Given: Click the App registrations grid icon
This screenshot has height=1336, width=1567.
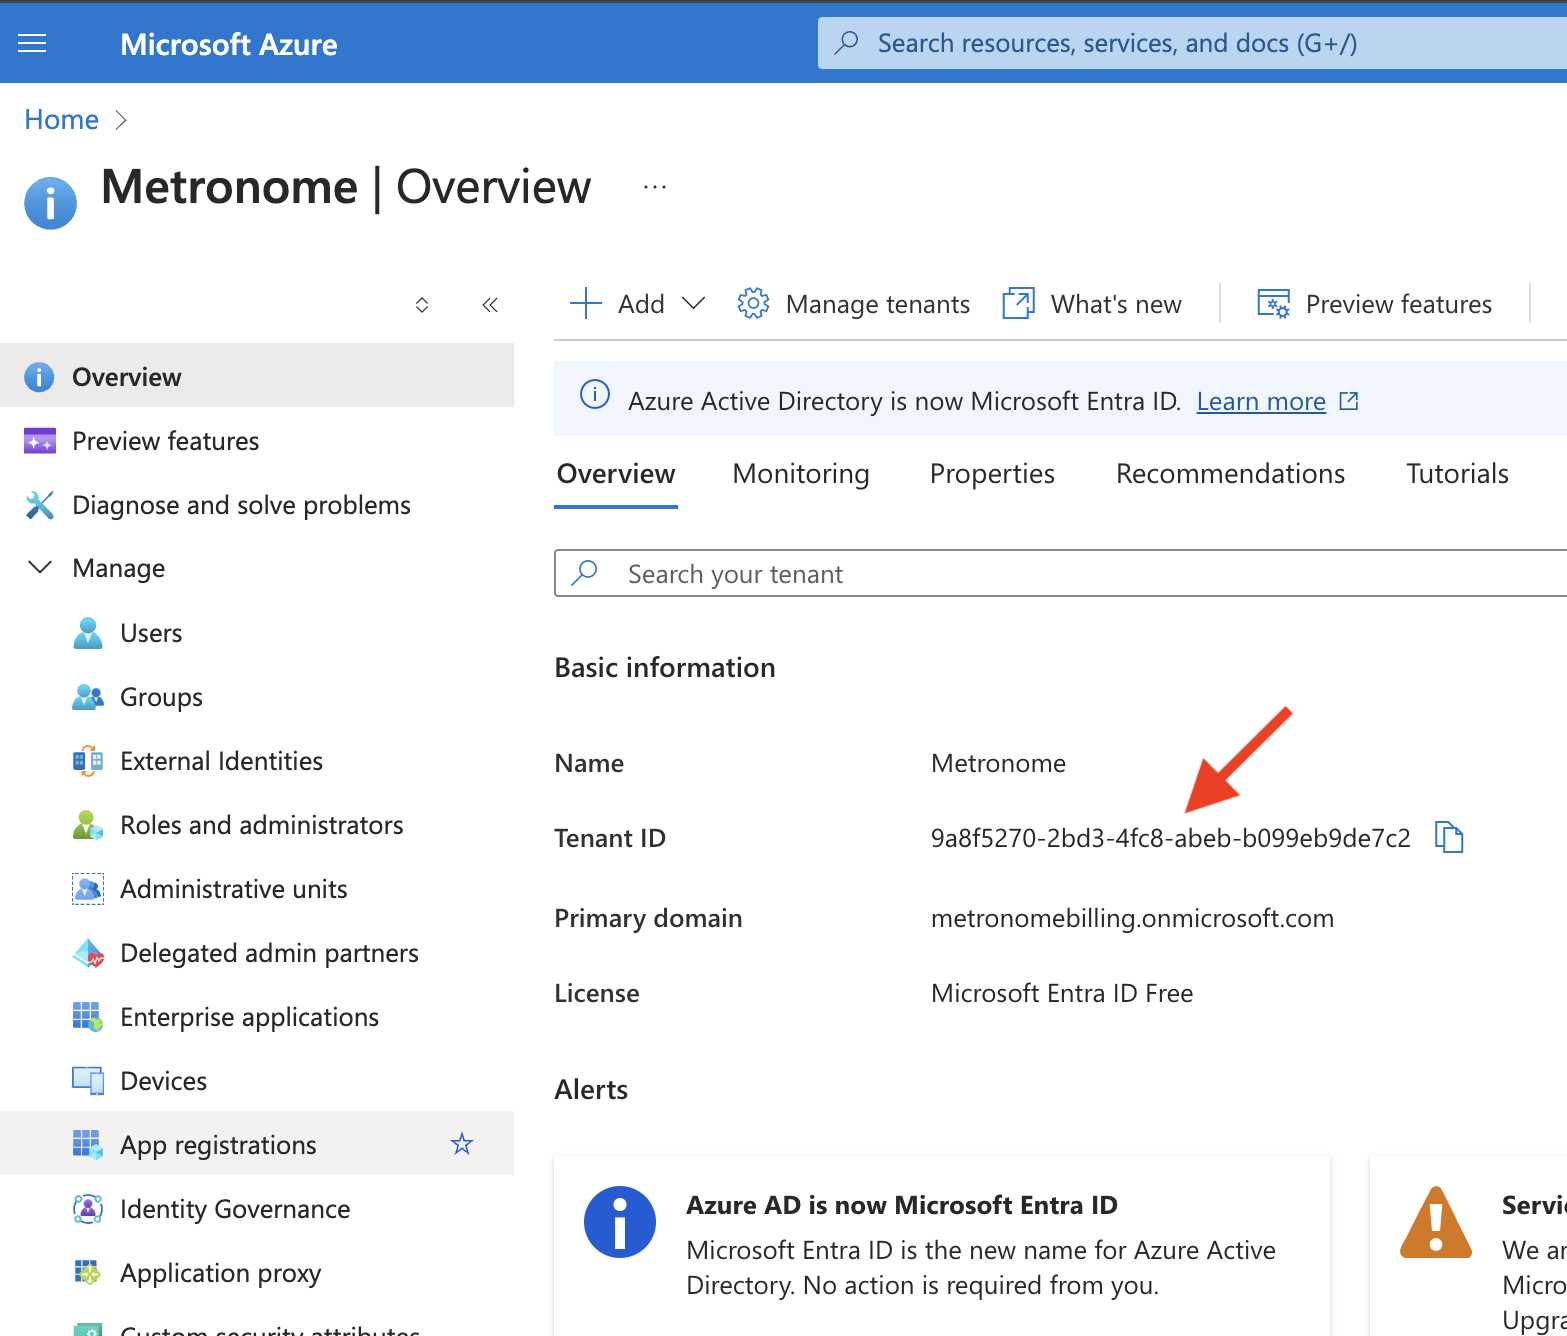Looking at the screenshot, I should point(88,1145).
